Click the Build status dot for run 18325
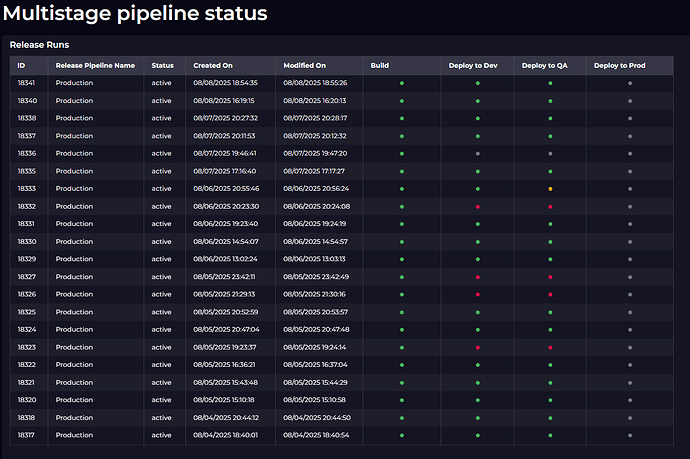This screenshot has width=690, height=459. coord(402,312)
